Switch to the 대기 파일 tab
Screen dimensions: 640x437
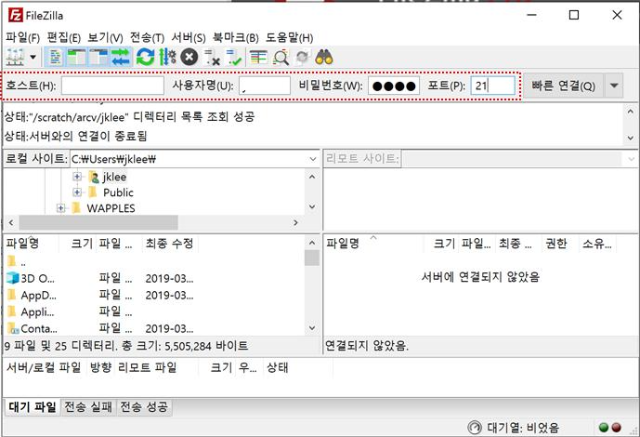coord(32,407)
